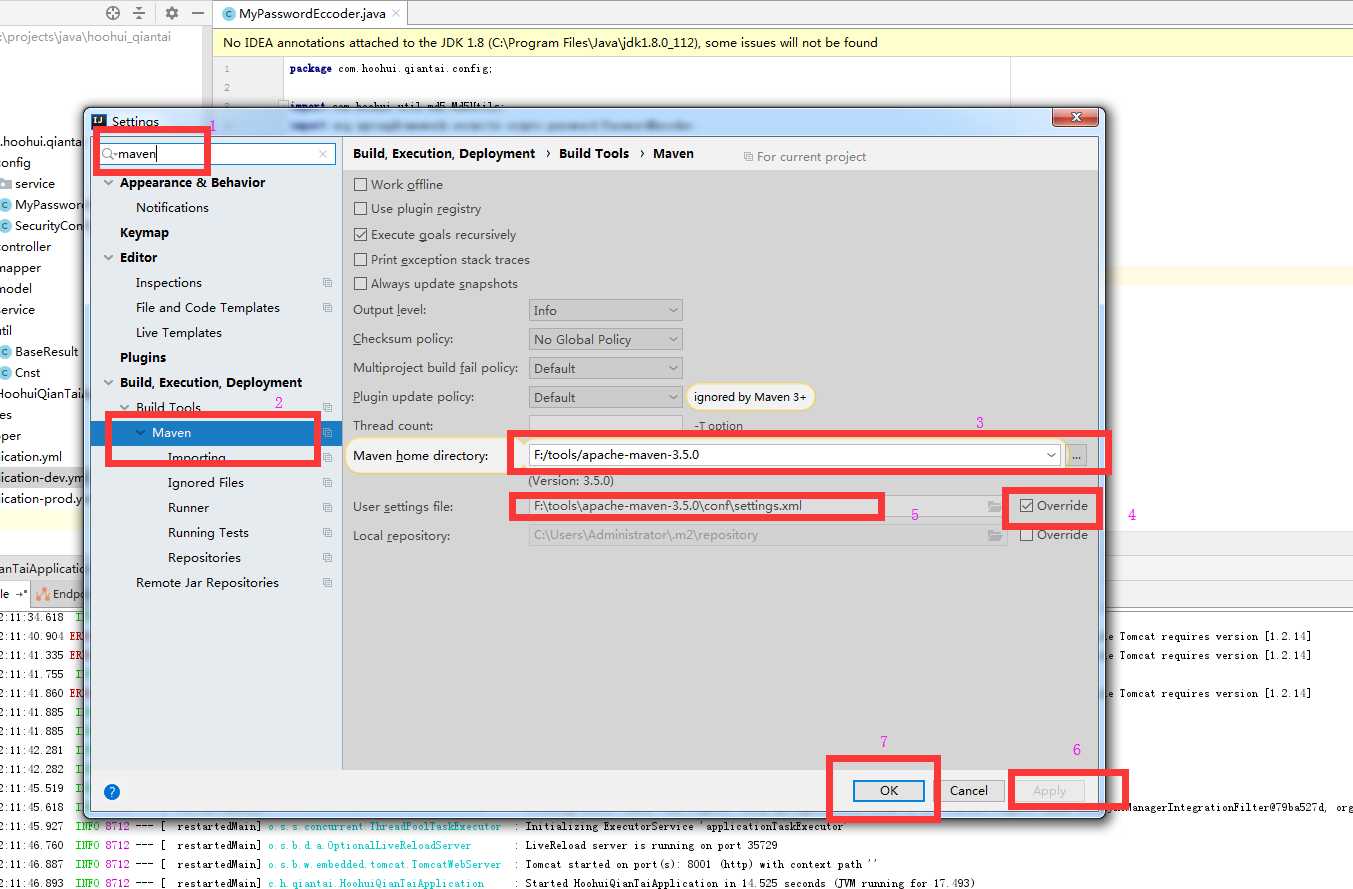The image size is (1353, 889).
Task: Click folder icon for User settings file
Action: tap(994, 506)
